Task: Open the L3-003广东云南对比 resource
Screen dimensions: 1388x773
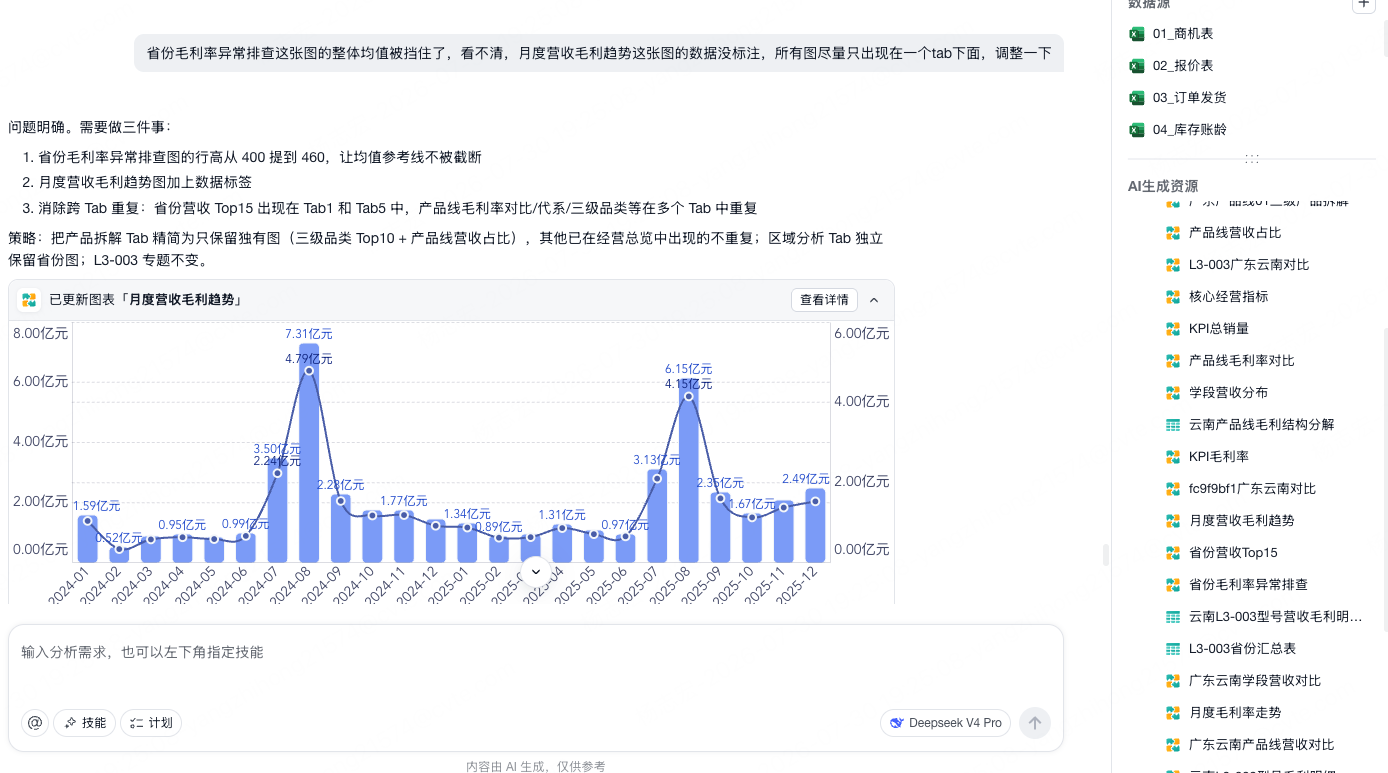Action: click(x=1249, y=265)
